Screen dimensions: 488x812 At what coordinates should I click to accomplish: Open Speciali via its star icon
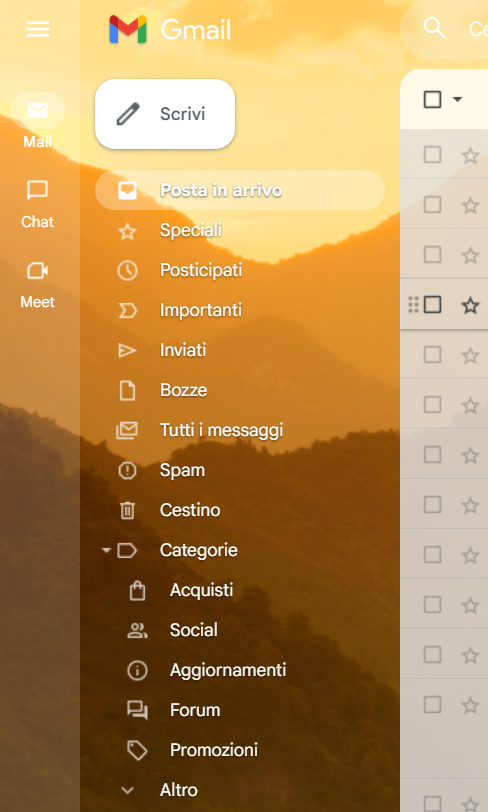click(x=127, y=230)
